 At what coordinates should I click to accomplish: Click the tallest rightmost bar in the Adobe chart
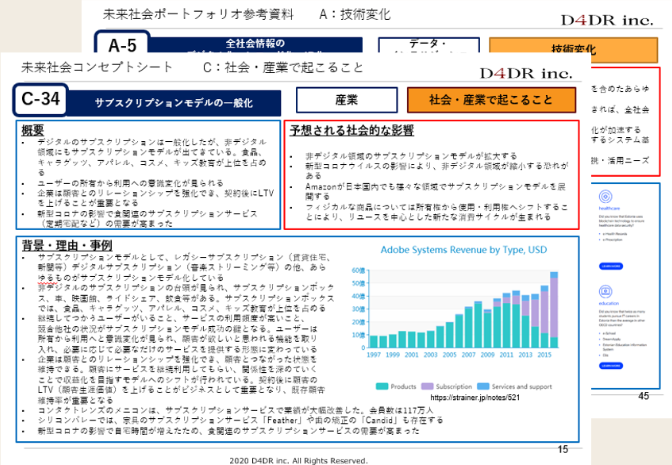pos(554,309)
